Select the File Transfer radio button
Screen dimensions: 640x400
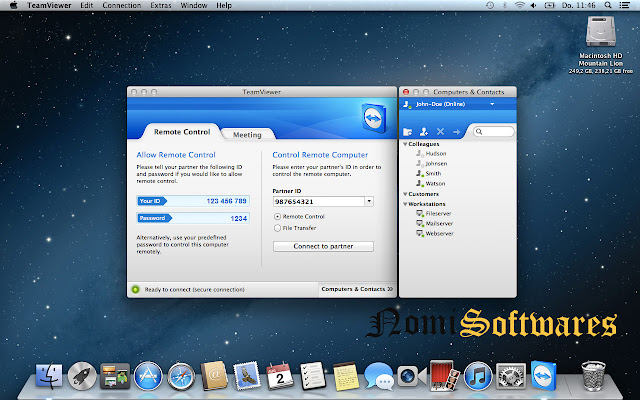click(278, 228)
